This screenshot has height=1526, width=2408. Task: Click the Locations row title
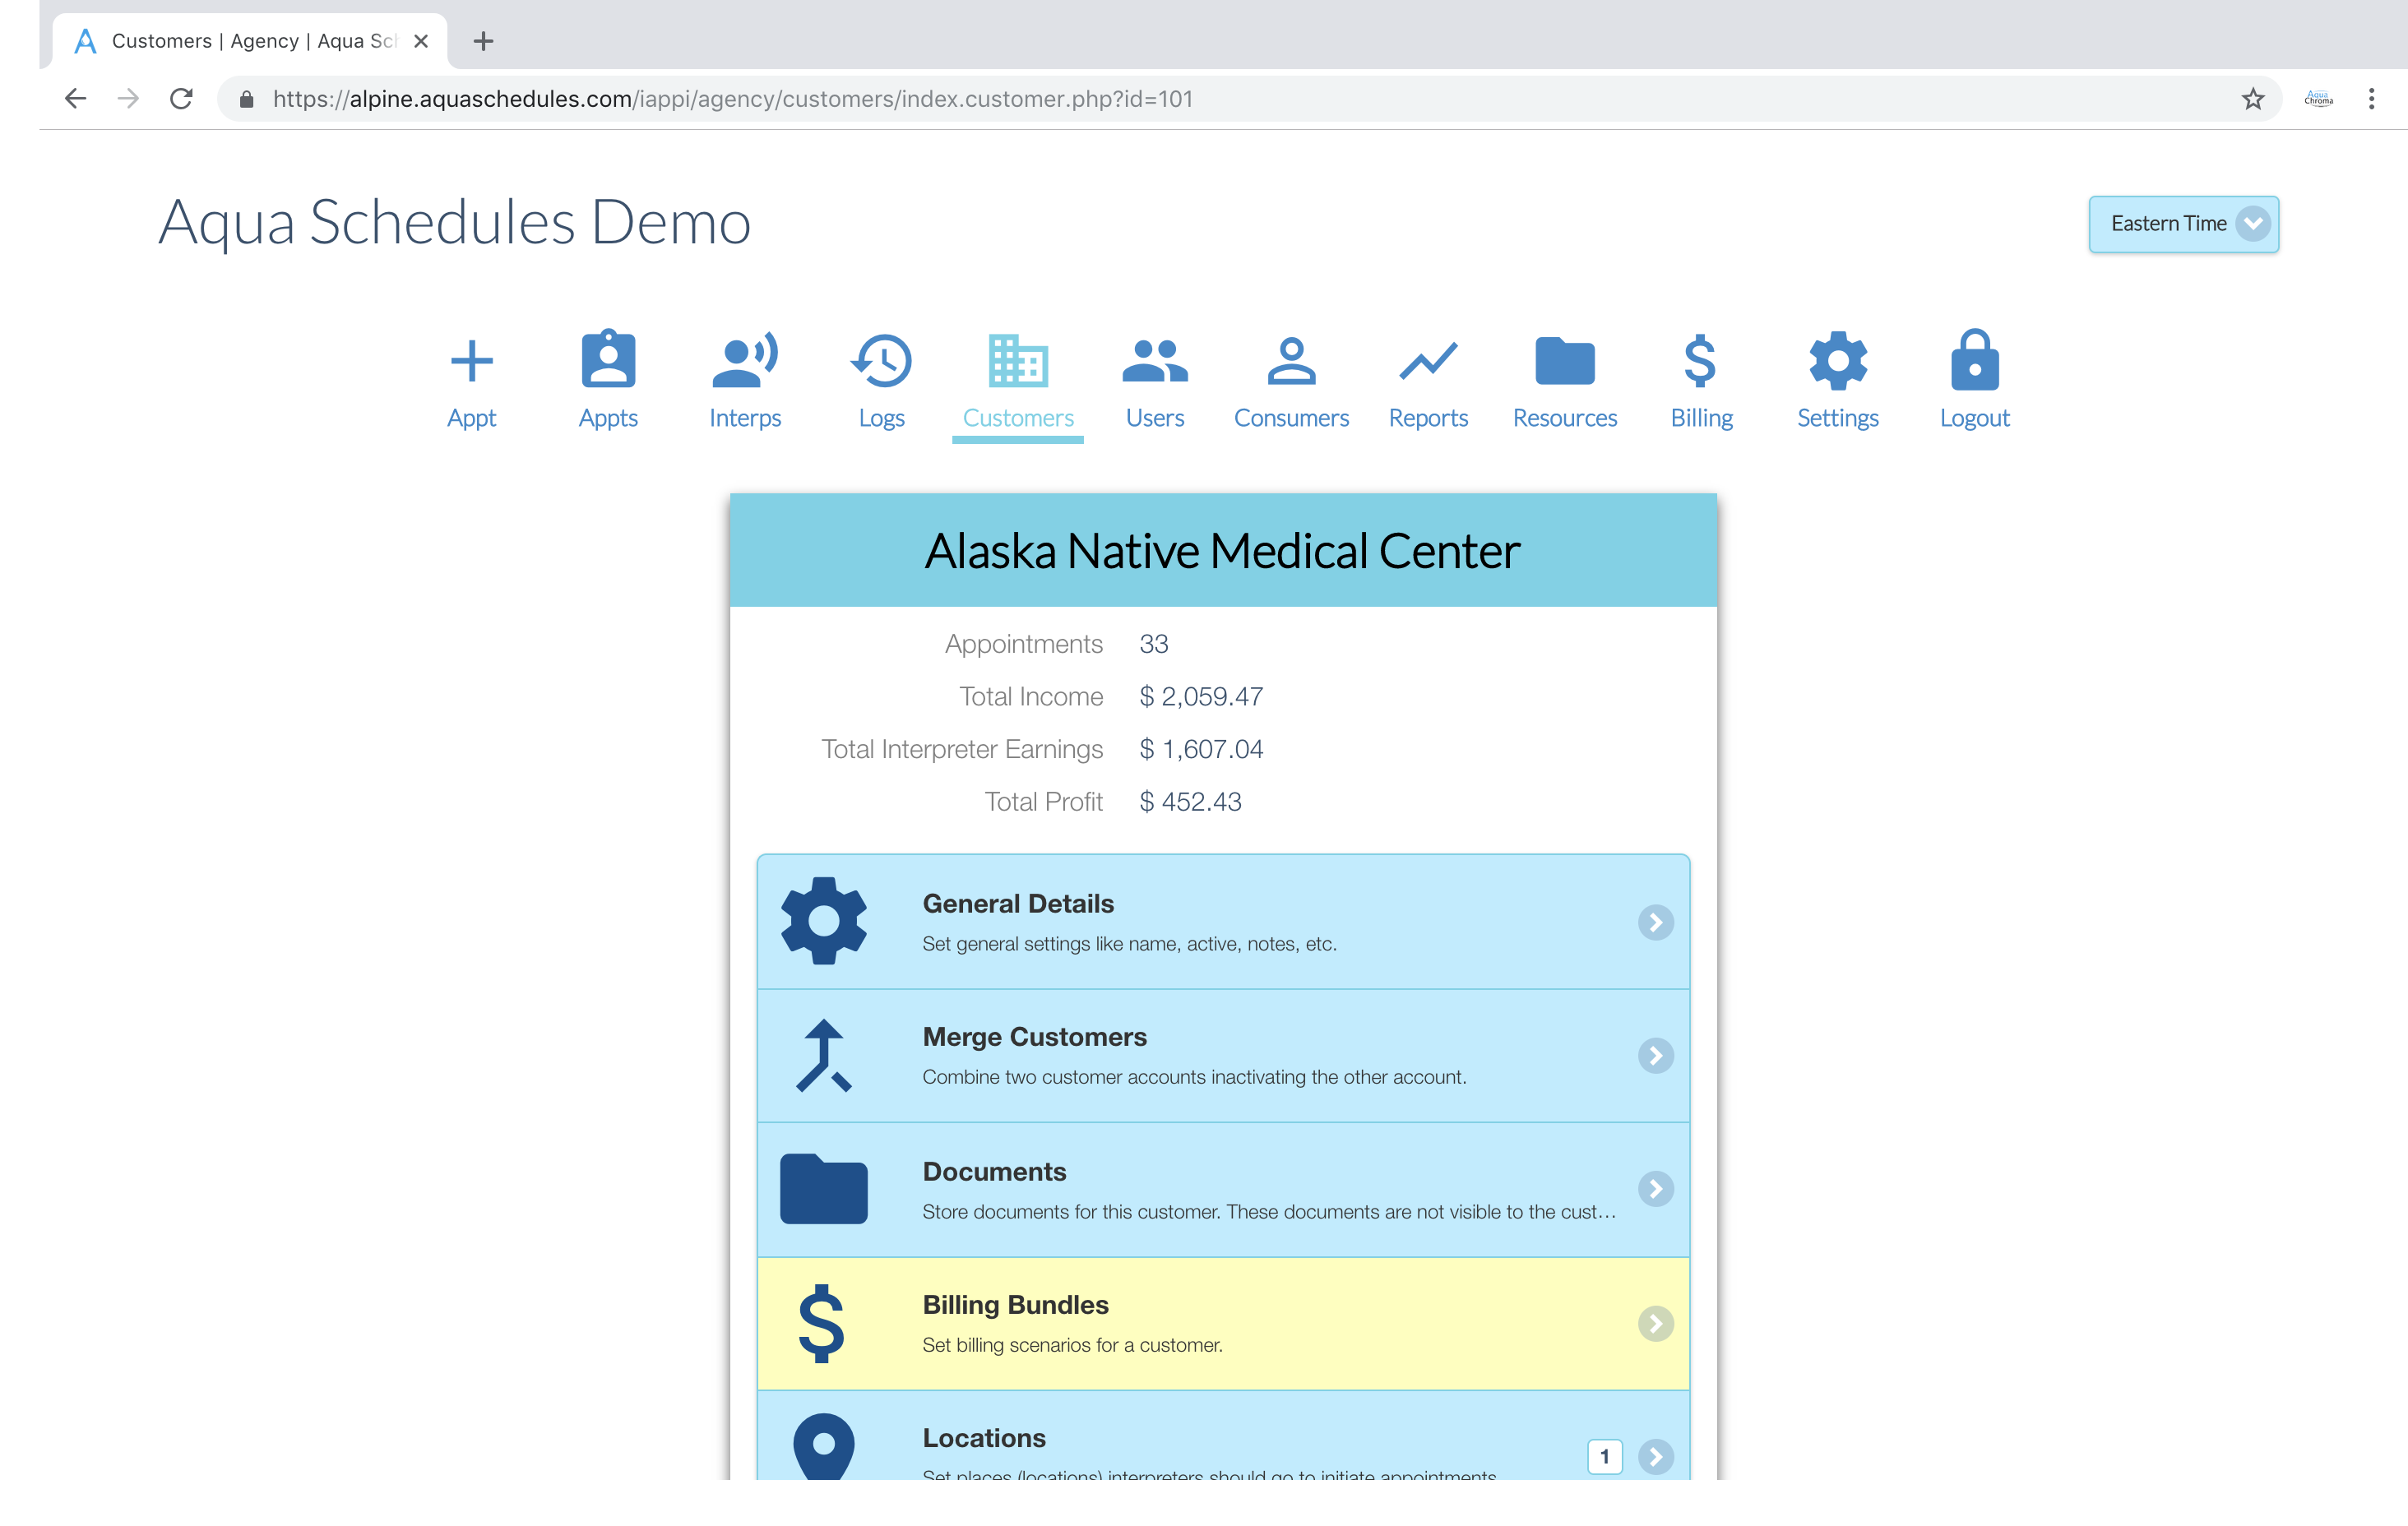pyautogui.click(x=984, y=1438)
